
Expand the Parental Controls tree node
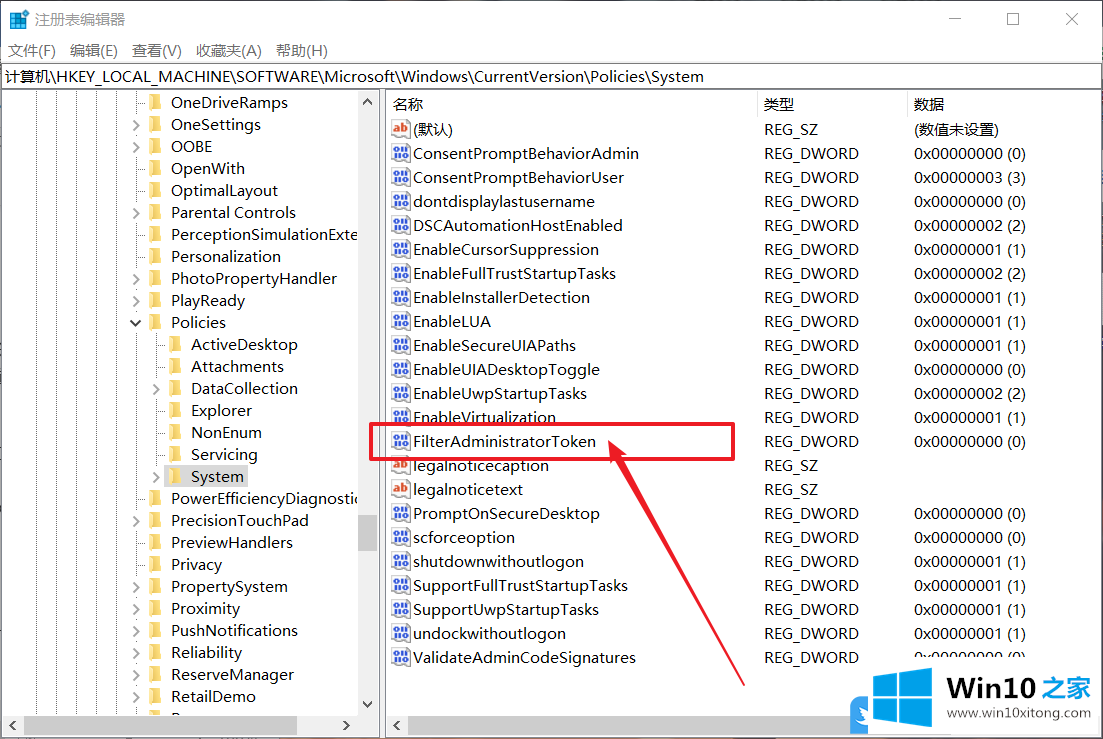point(136,212)
